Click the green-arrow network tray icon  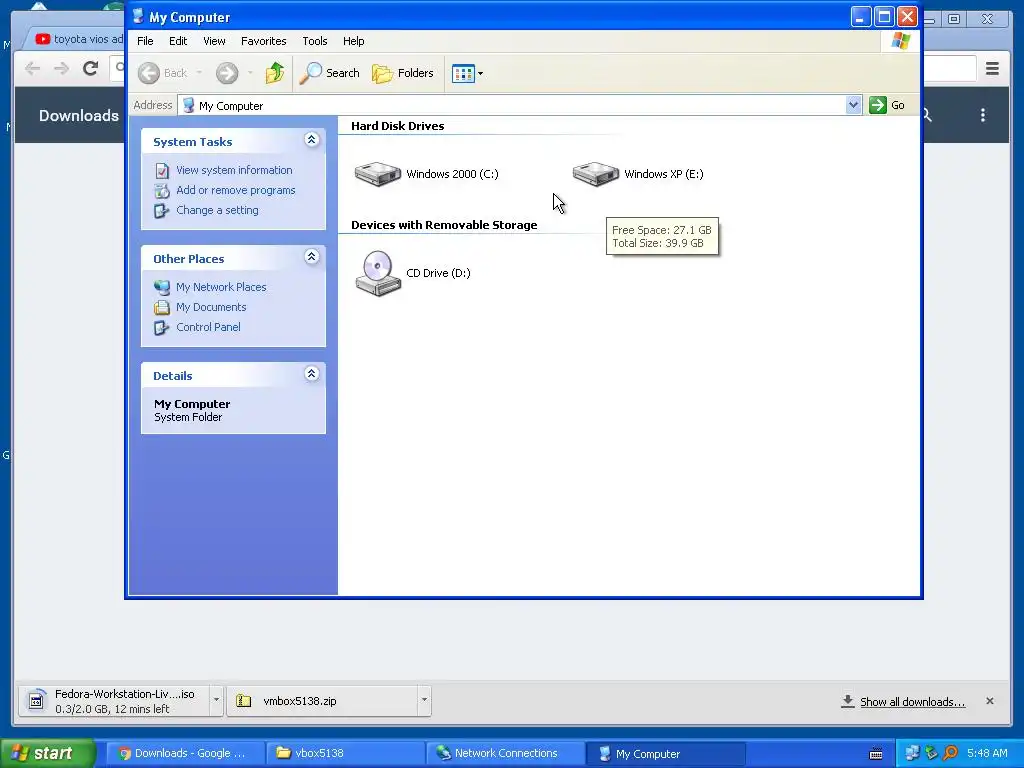click(x=931, y=753)
